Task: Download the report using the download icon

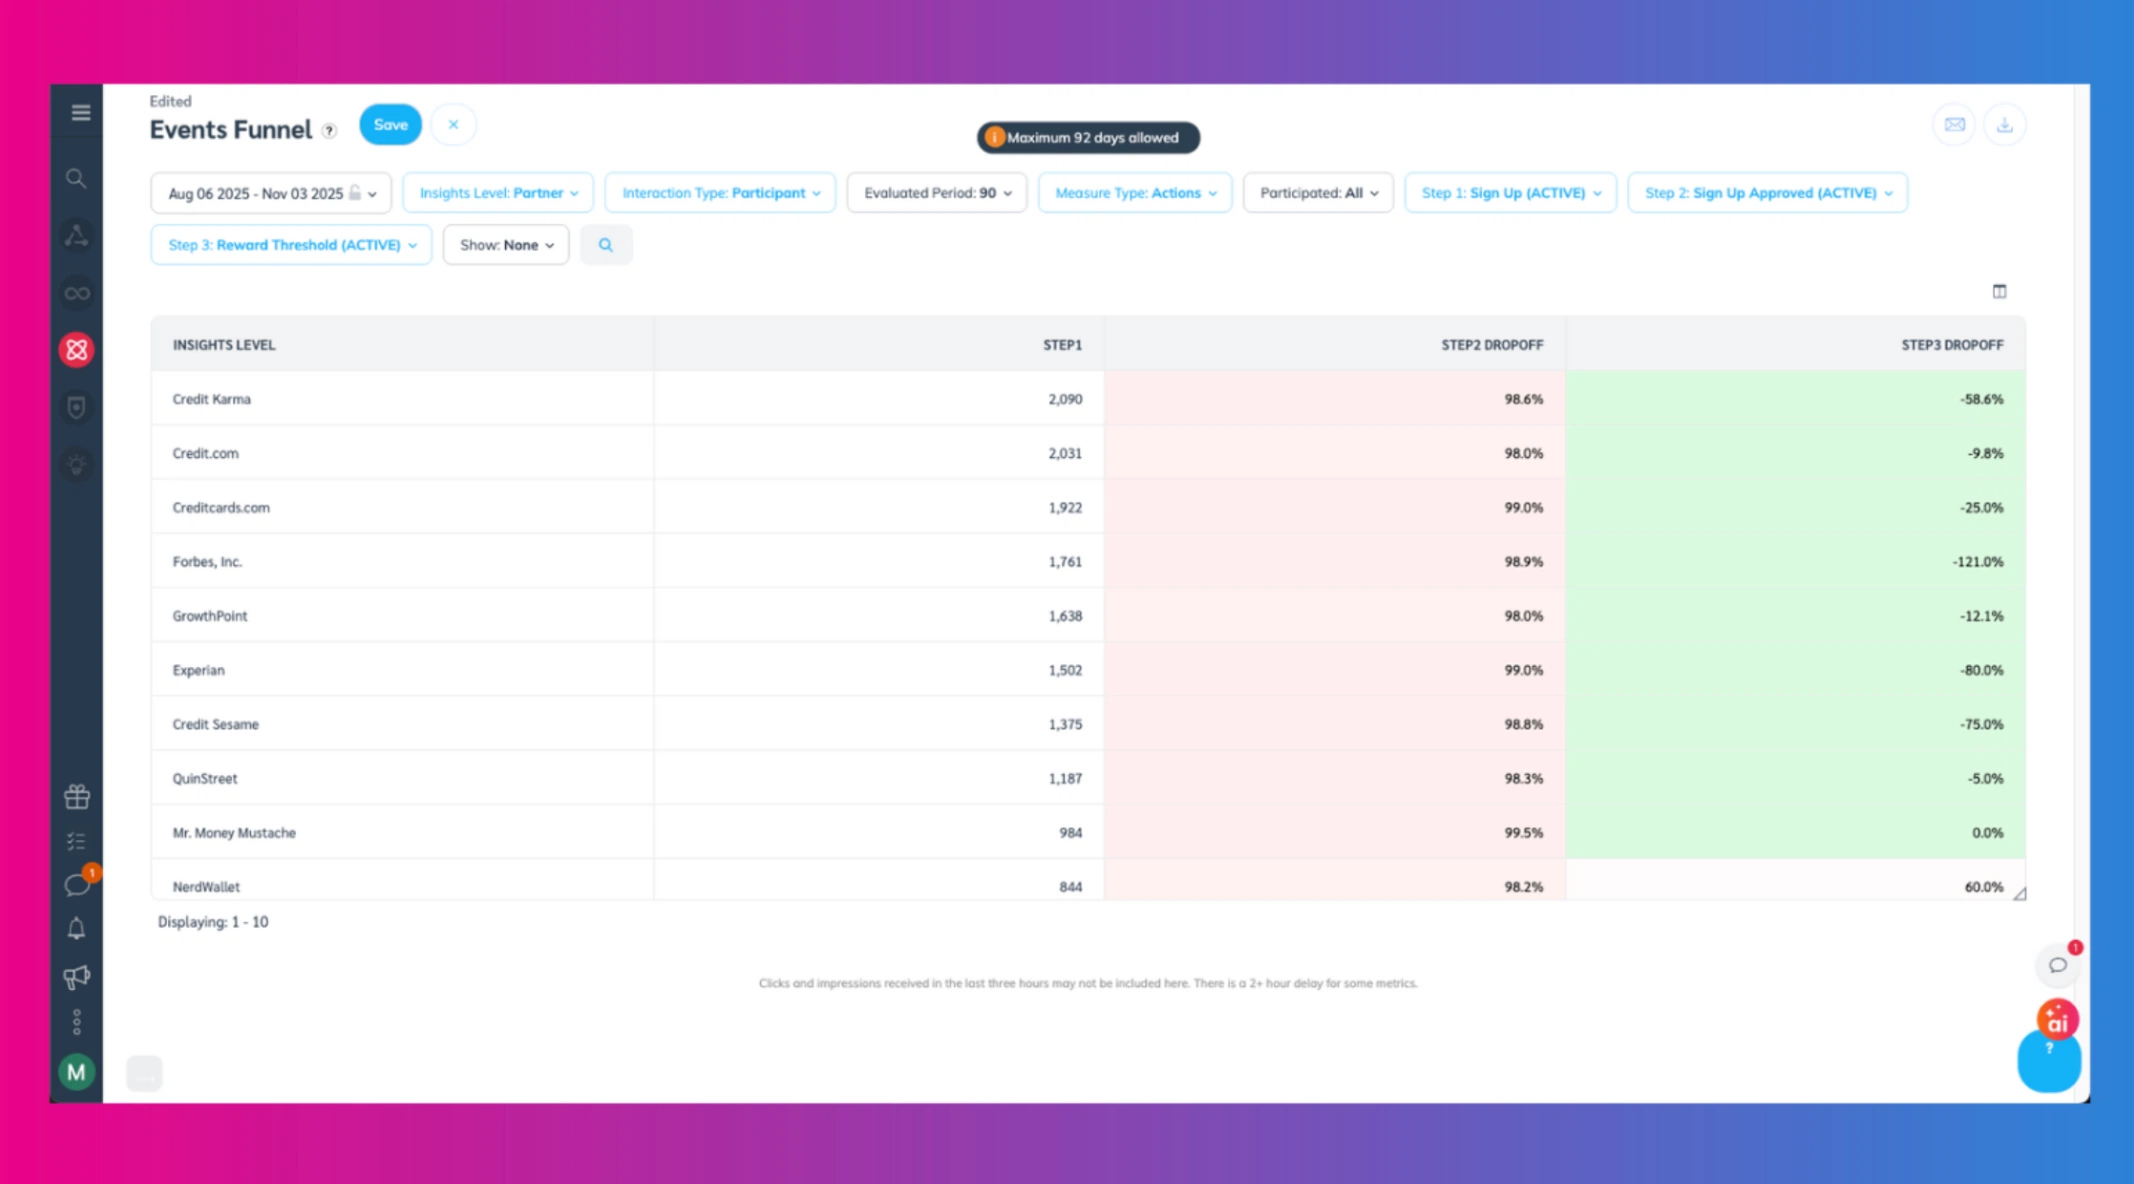Action: [x=2004, y=124]
